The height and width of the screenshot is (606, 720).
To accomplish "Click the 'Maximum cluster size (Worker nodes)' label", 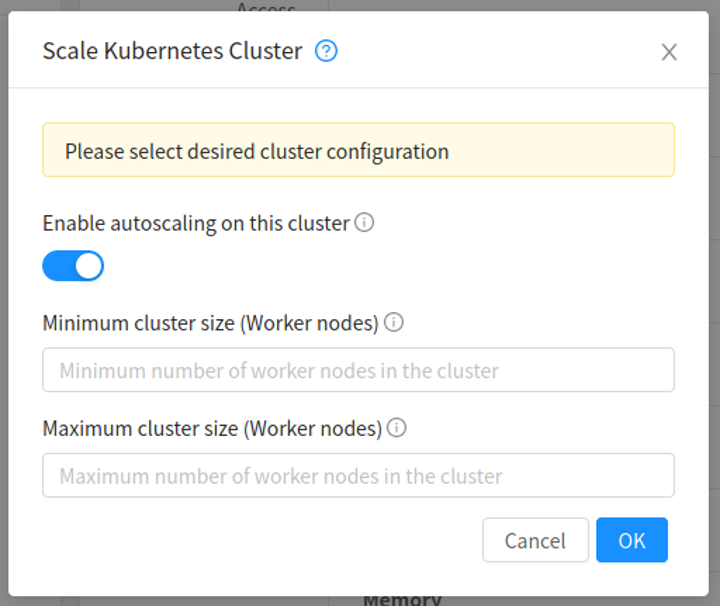I will pos(212,429).
